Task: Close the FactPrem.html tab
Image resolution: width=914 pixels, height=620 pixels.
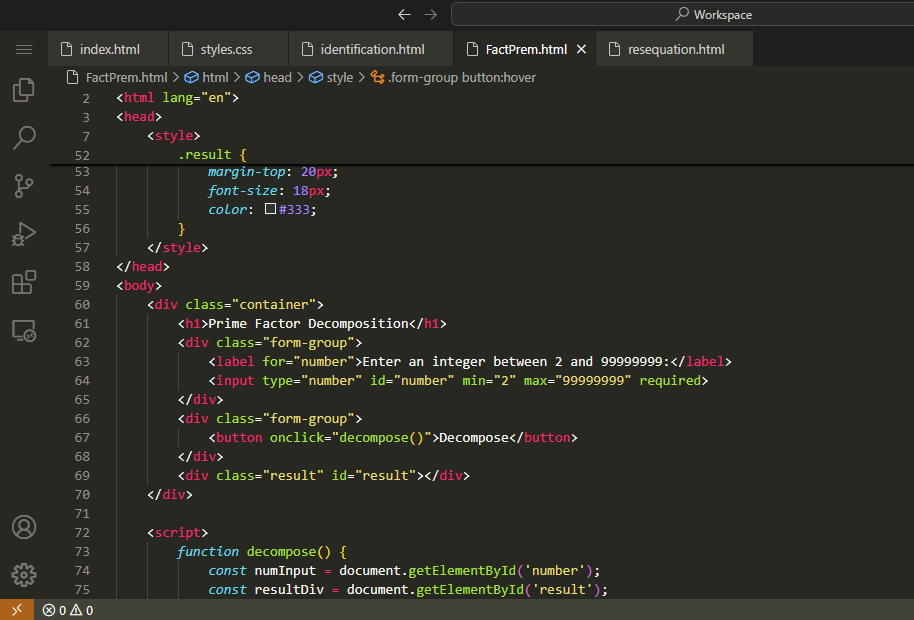Action: pyautogui.click(x=581, y=49)
